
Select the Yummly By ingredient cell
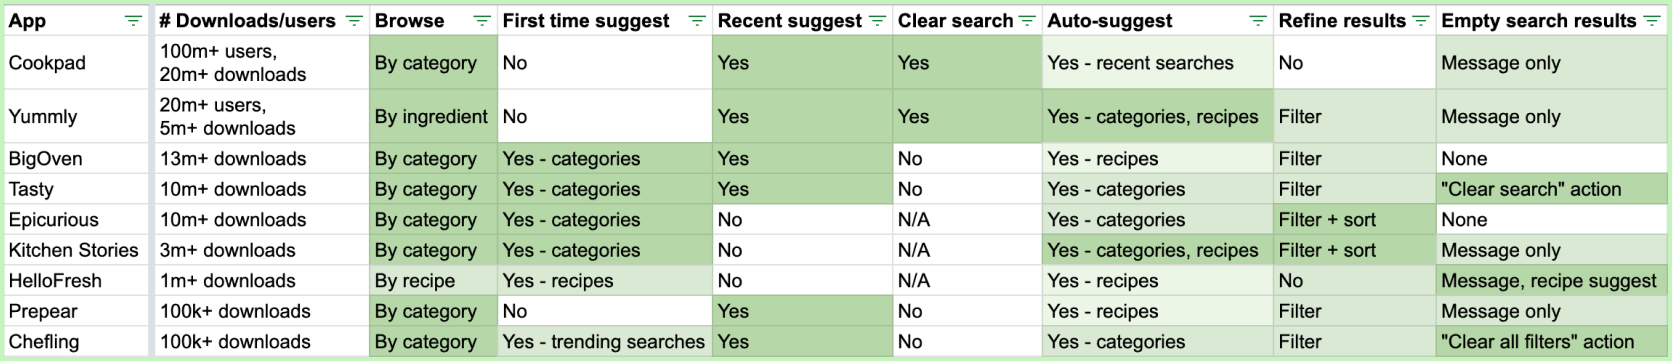click(x=433, y=116)
